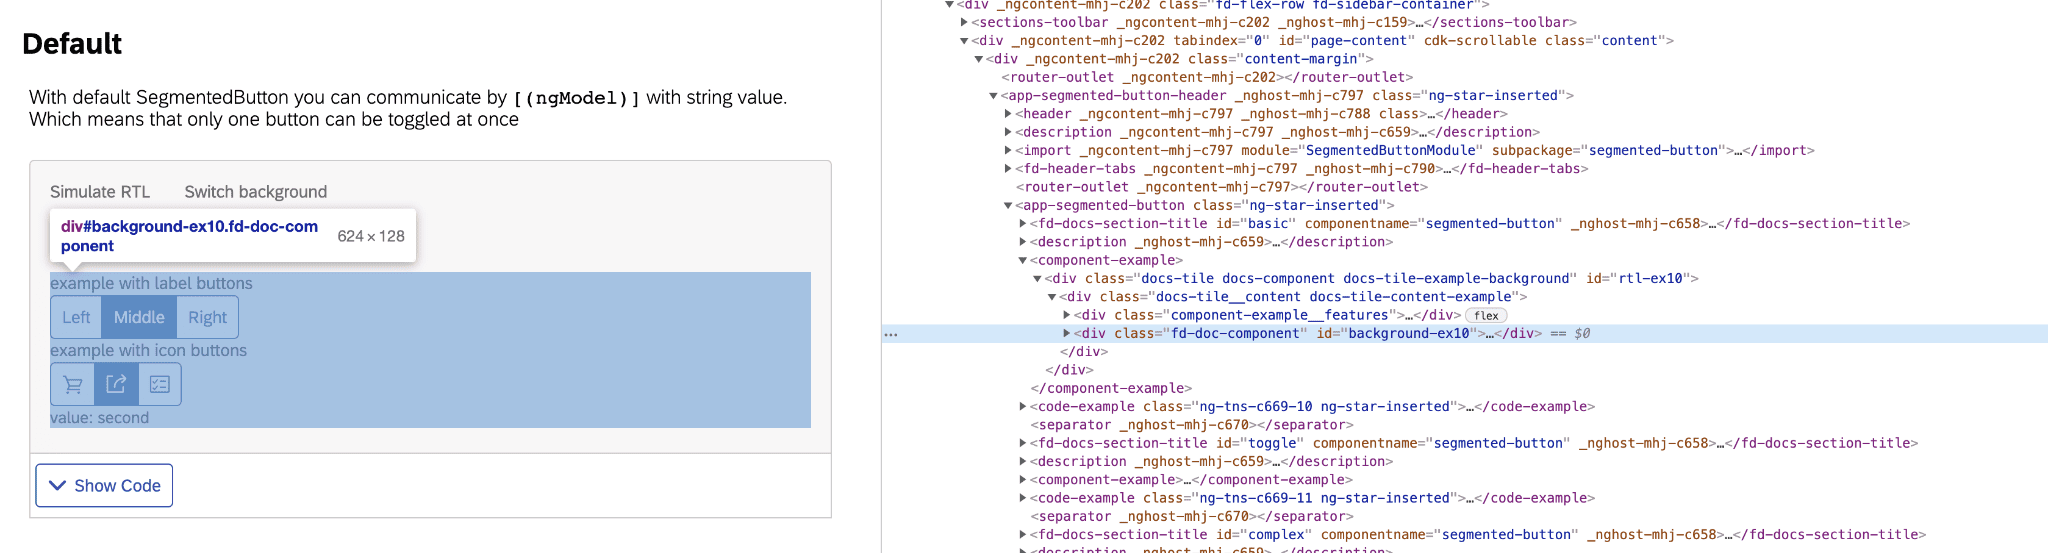The image size is (2048, 553).
Task: Expand the sections-toolbar element arrow
Action: [964, 22]
